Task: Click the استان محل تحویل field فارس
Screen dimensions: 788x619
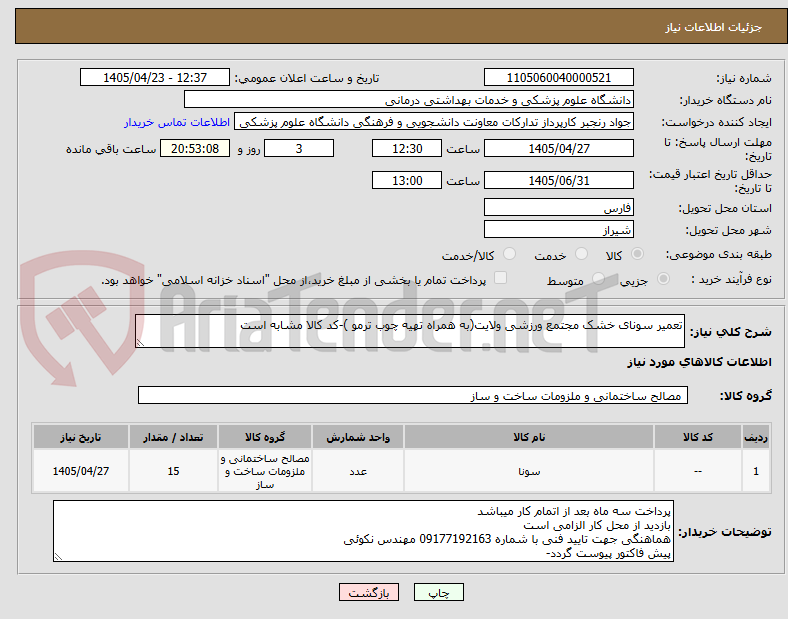Action: [x=558, y=207]
